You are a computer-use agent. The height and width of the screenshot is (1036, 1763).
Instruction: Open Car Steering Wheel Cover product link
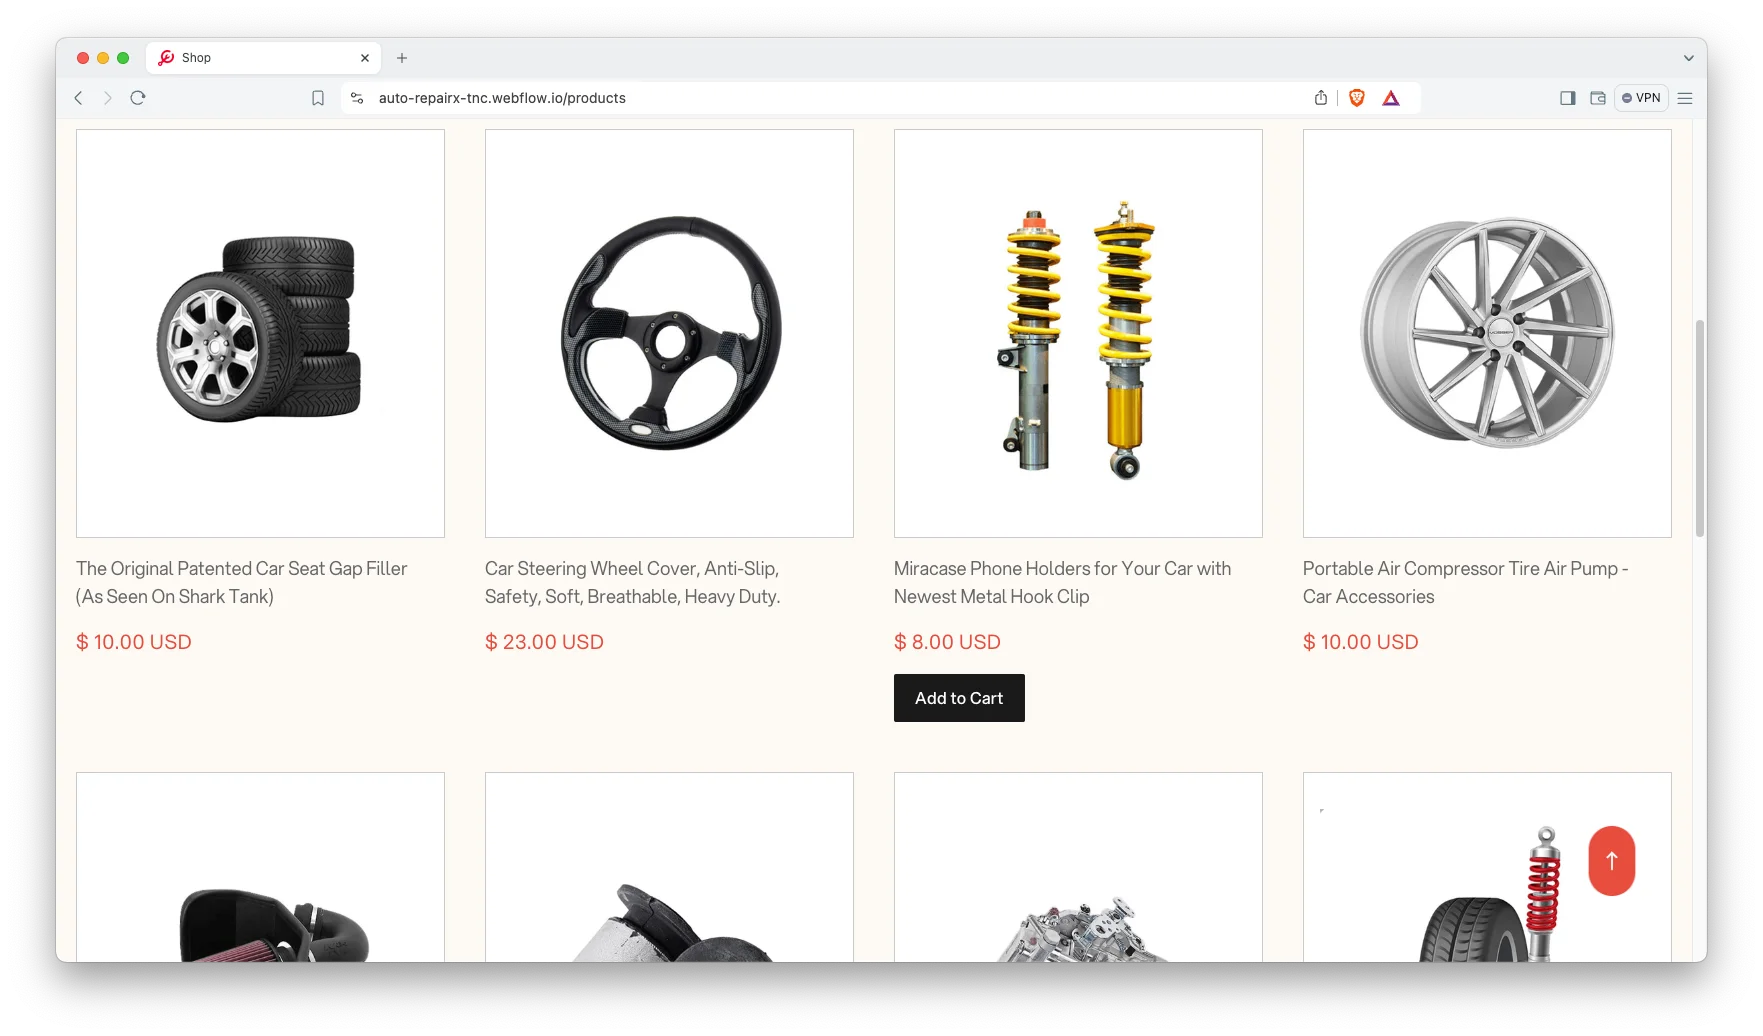pyautogui.click(x=632, y=582)
